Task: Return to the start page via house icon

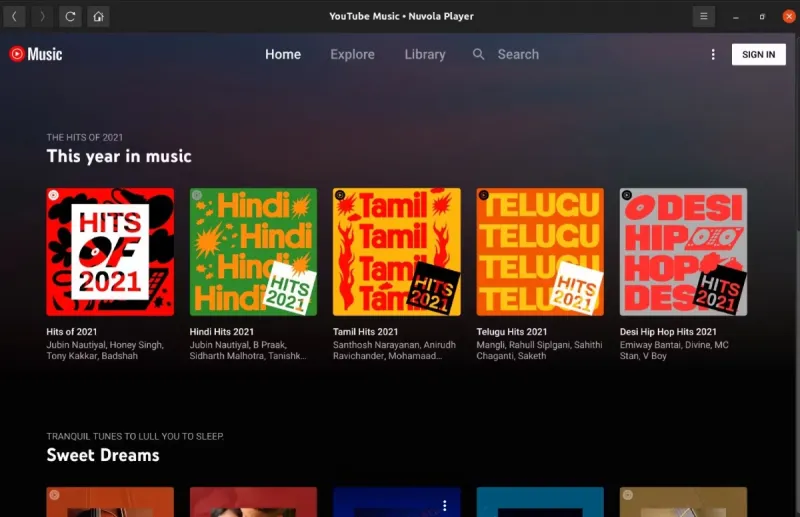Action: [x=98, y=16]
